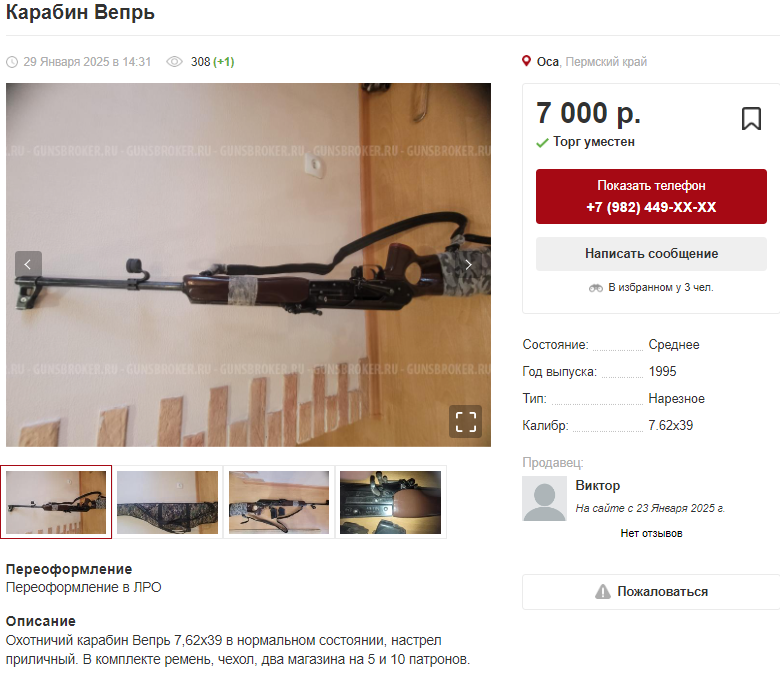The height and width of the screenshot is (674, 780).
Task: Click the binoculars icon next to favorites count
Action: [x=595, y=288]
